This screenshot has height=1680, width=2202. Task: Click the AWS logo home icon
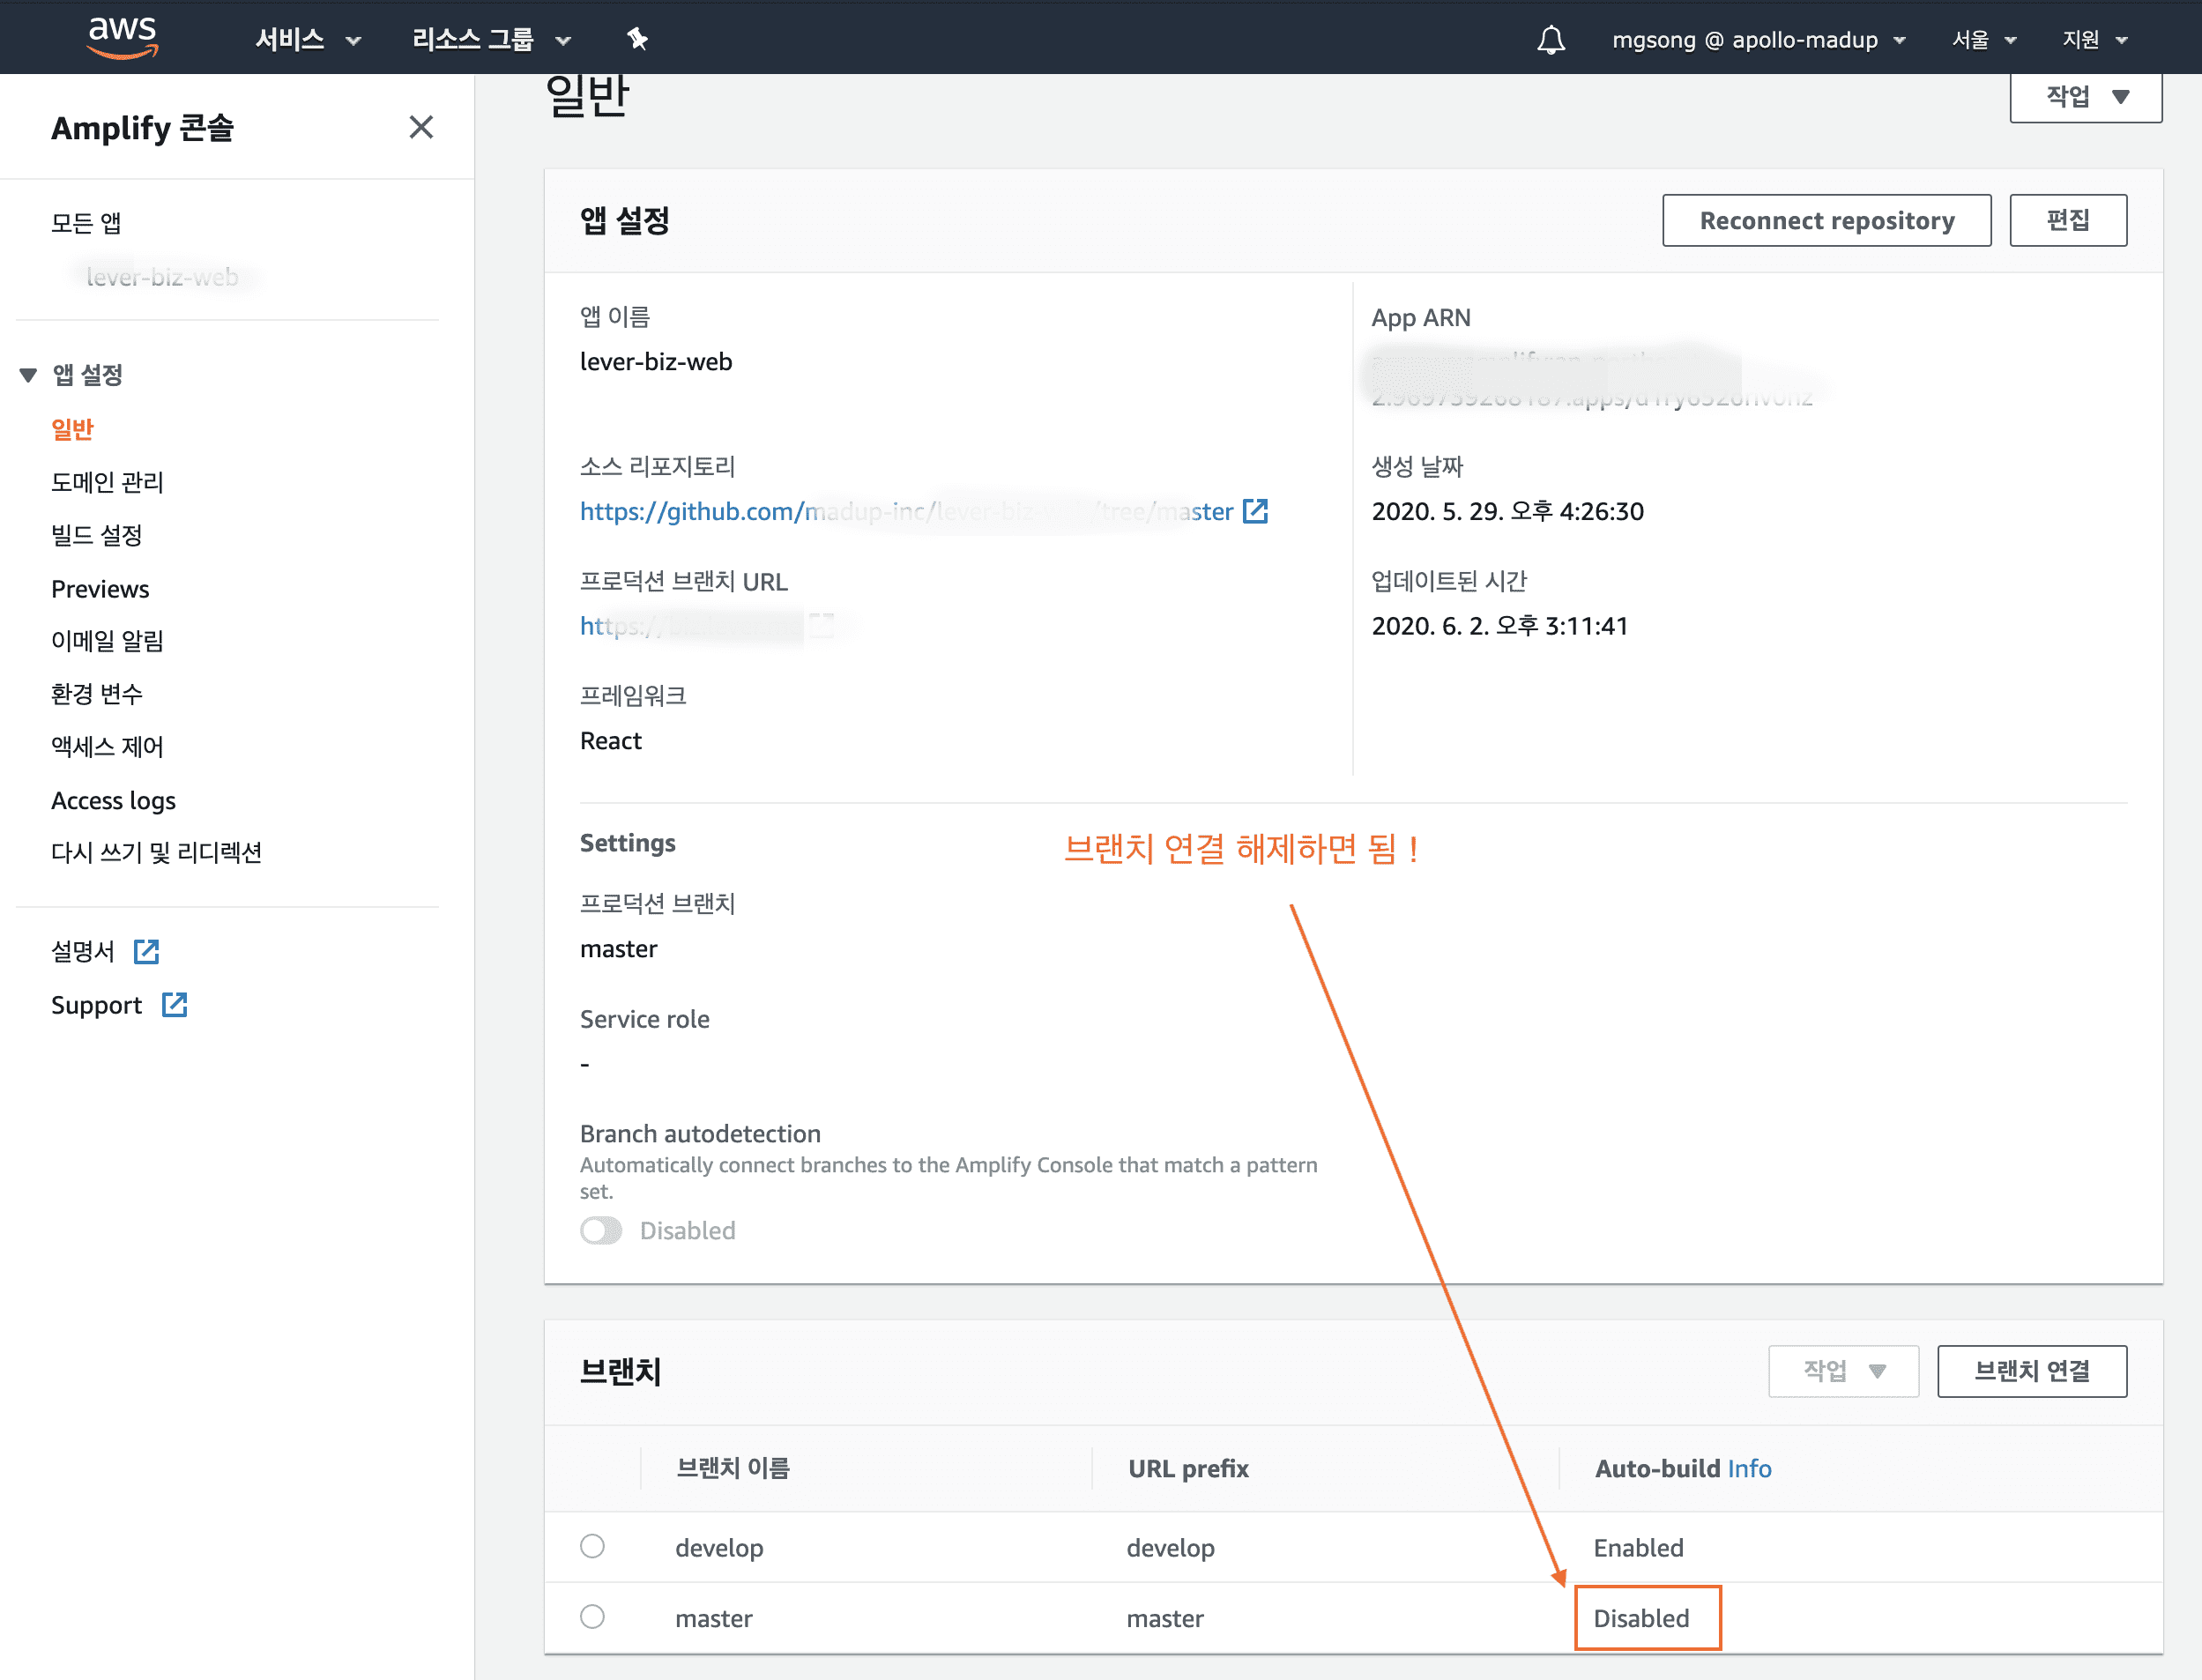pyautogui.click(x=122, y=38)
